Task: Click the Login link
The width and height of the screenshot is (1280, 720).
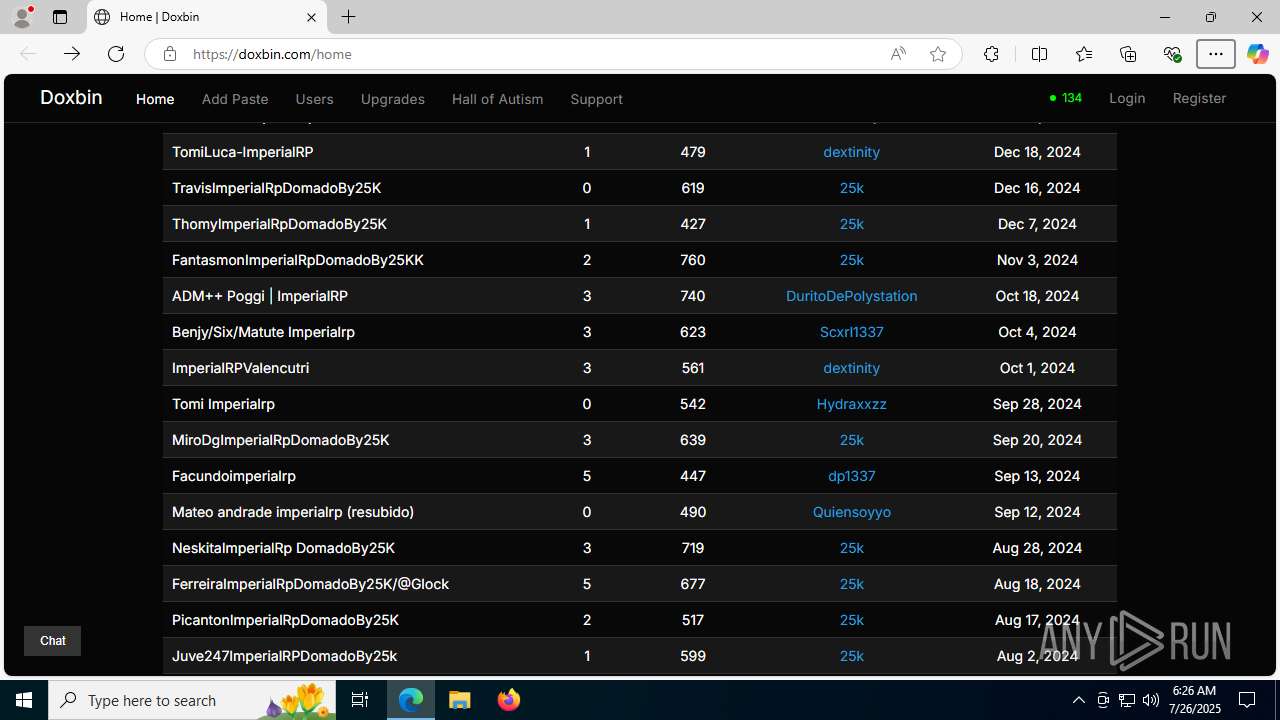Action: [x=1127, y=98]
